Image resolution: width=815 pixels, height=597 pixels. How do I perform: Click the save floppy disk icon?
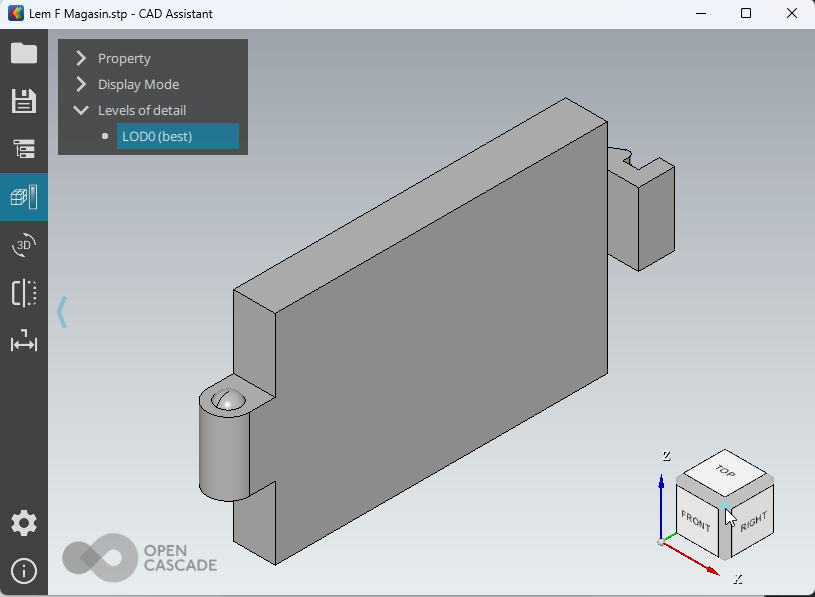coord(23,101)
